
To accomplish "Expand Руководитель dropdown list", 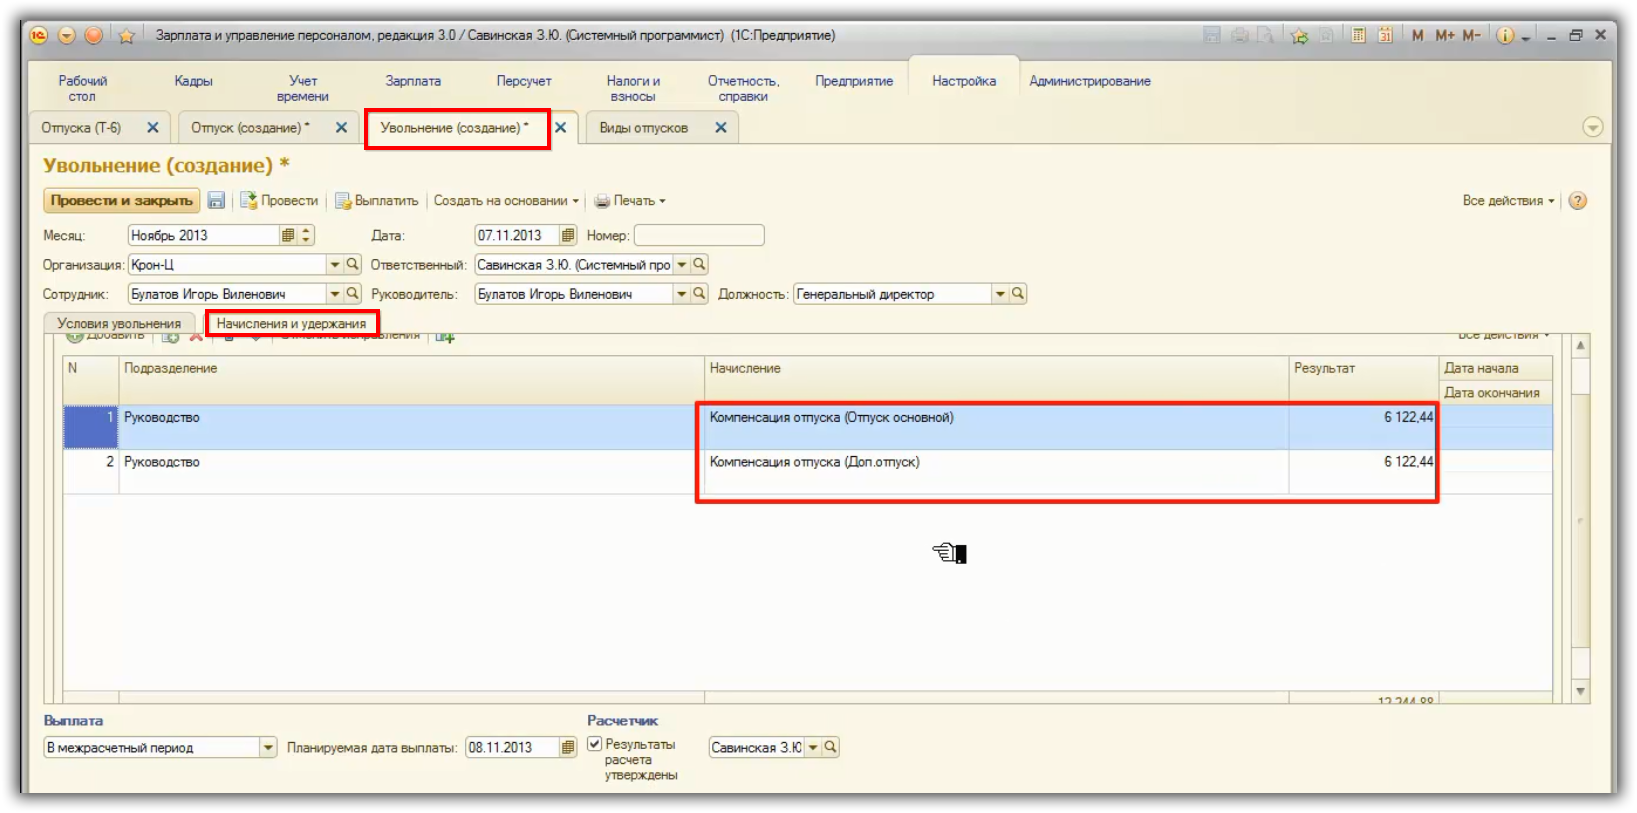I will 682,294.
